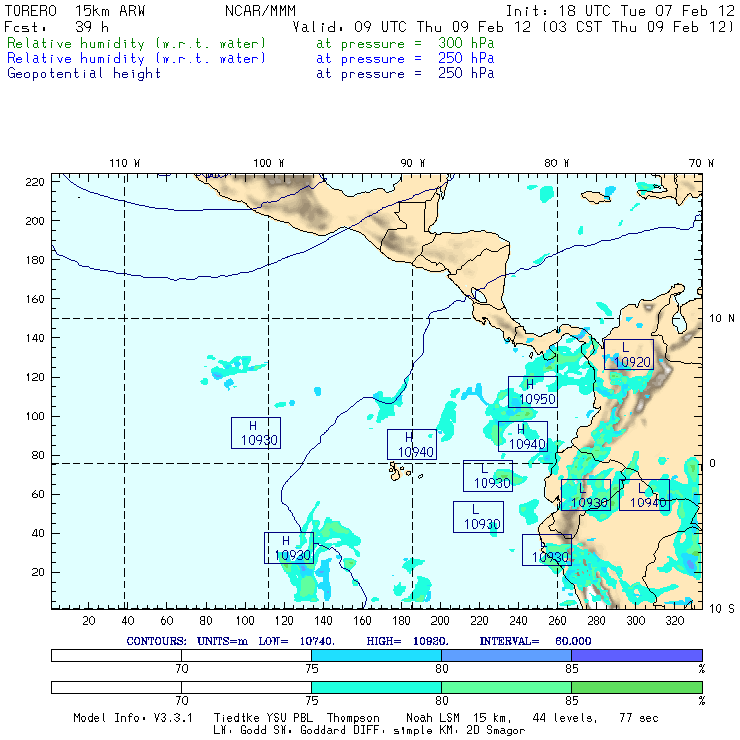This screenshot has width=740, height=740.
Task: Click the '240' tick on the horizontal axis
Action: point(519,621)
